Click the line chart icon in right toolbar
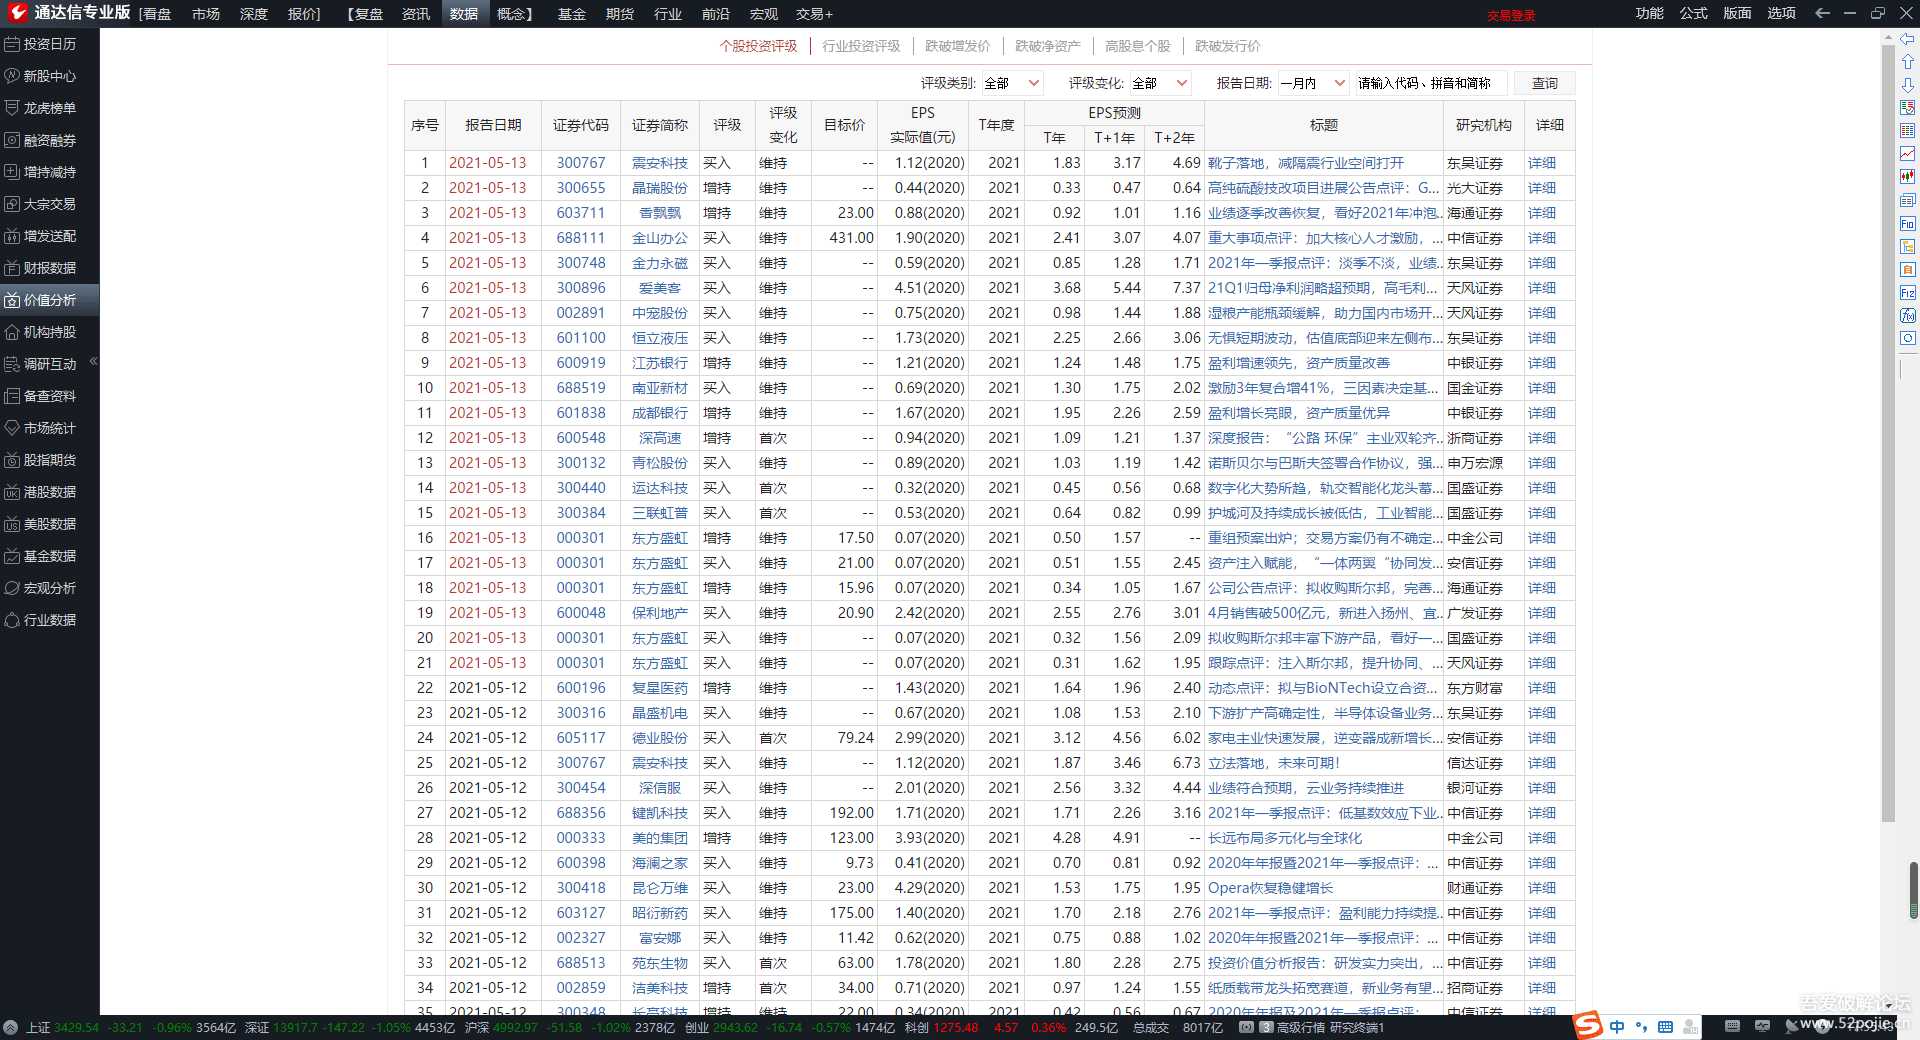The height and width of the screenshot is (1040, 1920). (1908, 154)
